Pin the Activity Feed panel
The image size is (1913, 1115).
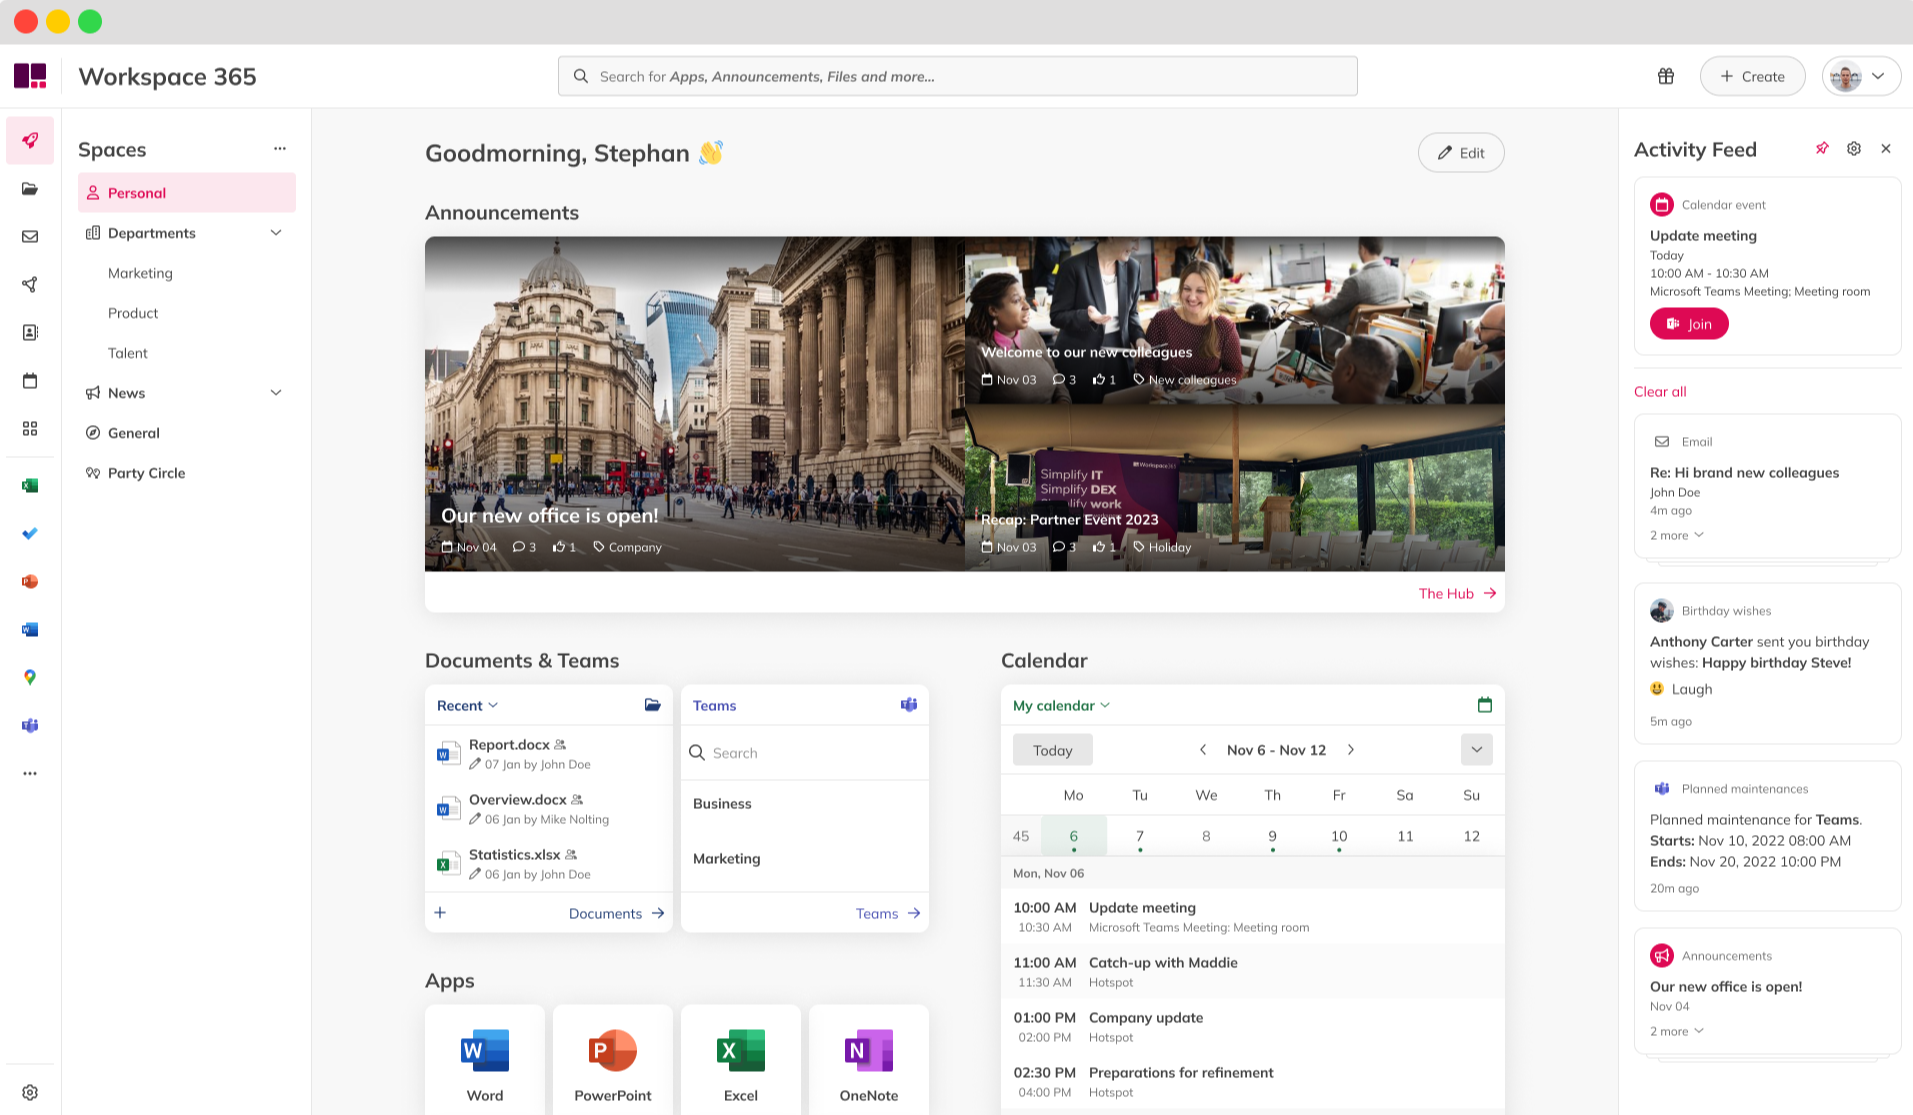(x=1822, y=148)
